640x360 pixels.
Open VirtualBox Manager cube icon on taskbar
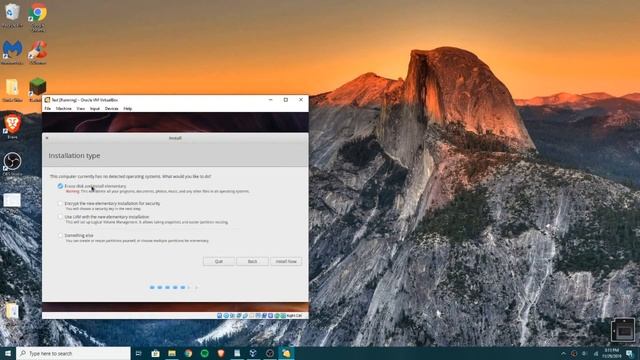point(253,353)
